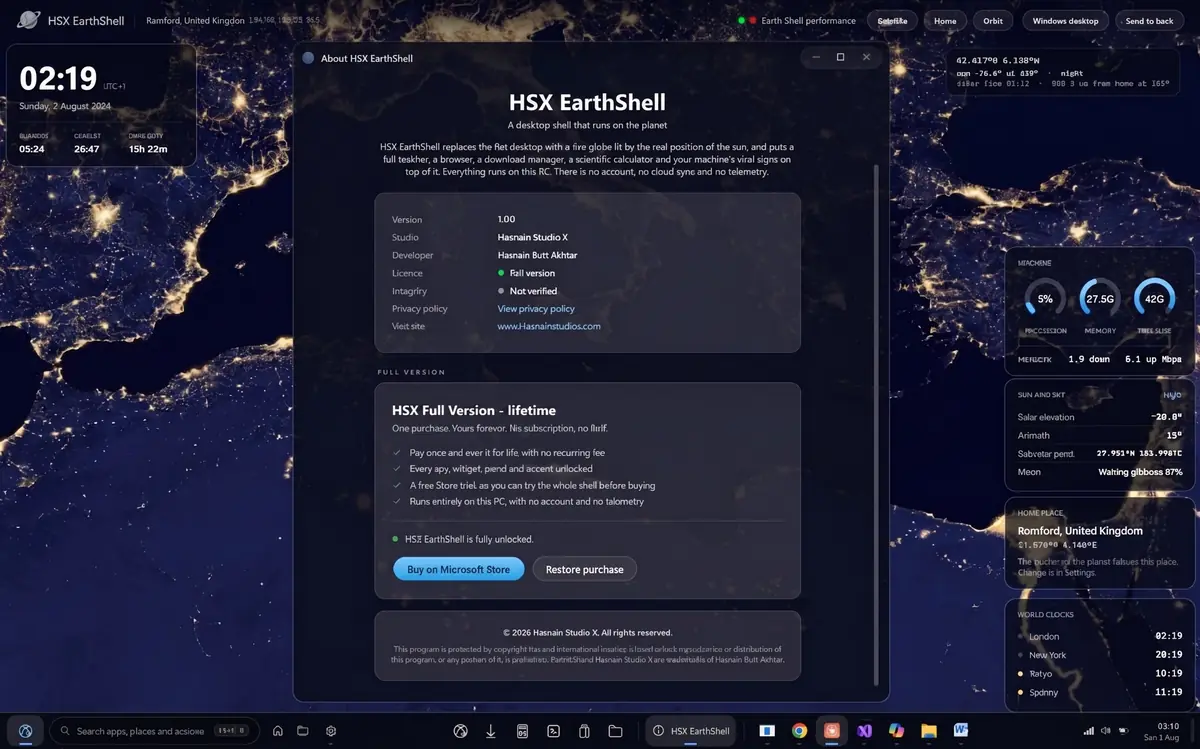Switch to the HSX EarthShell taskbar button
The image size is (1200, 749).
(x=691, y=731)
